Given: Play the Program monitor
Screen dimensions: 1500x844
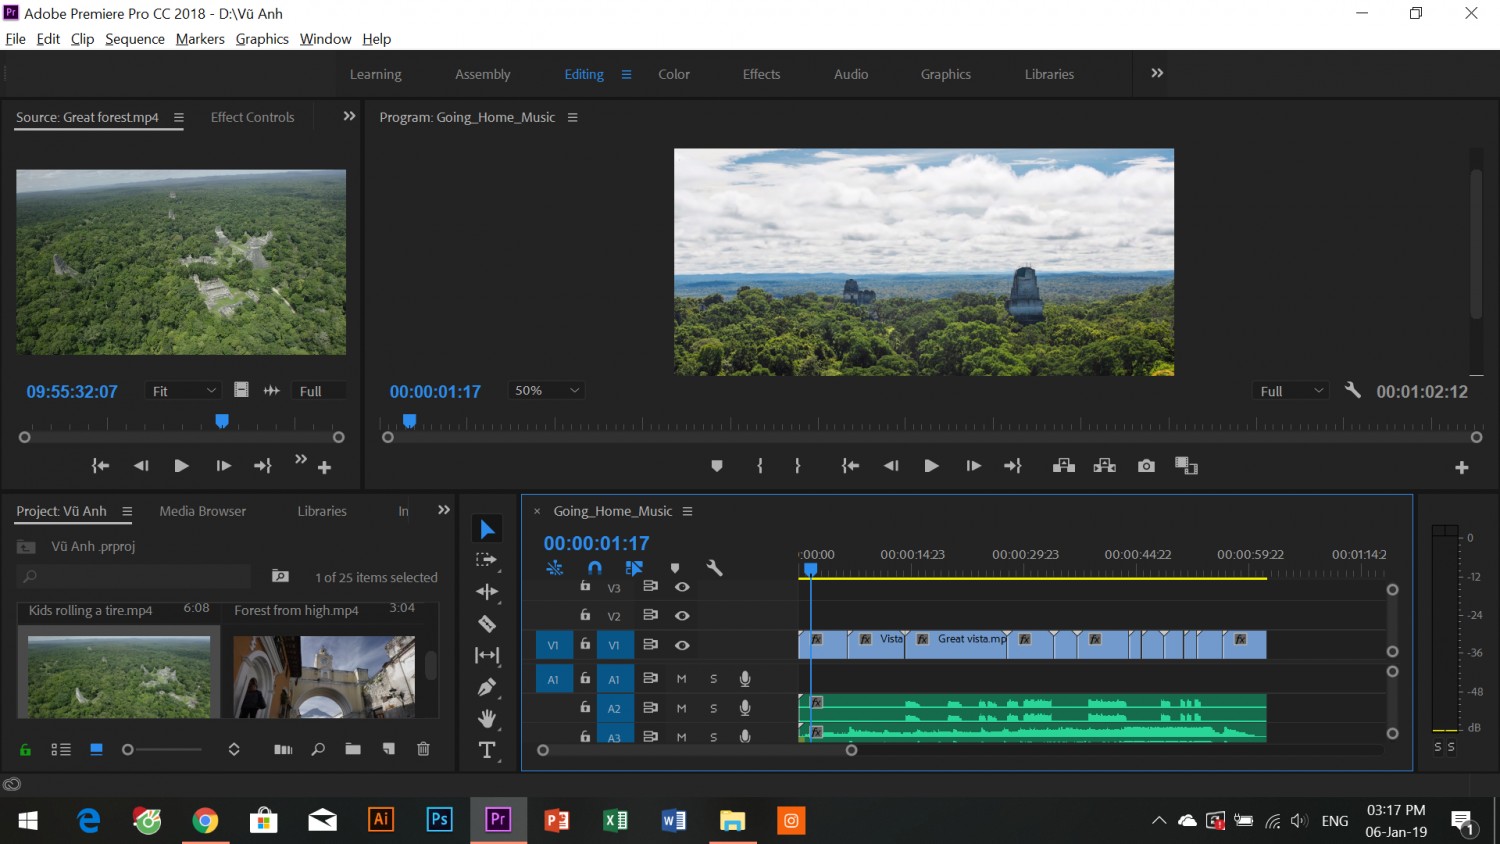Looking at the screenshot, I should [x=931, y=466].
